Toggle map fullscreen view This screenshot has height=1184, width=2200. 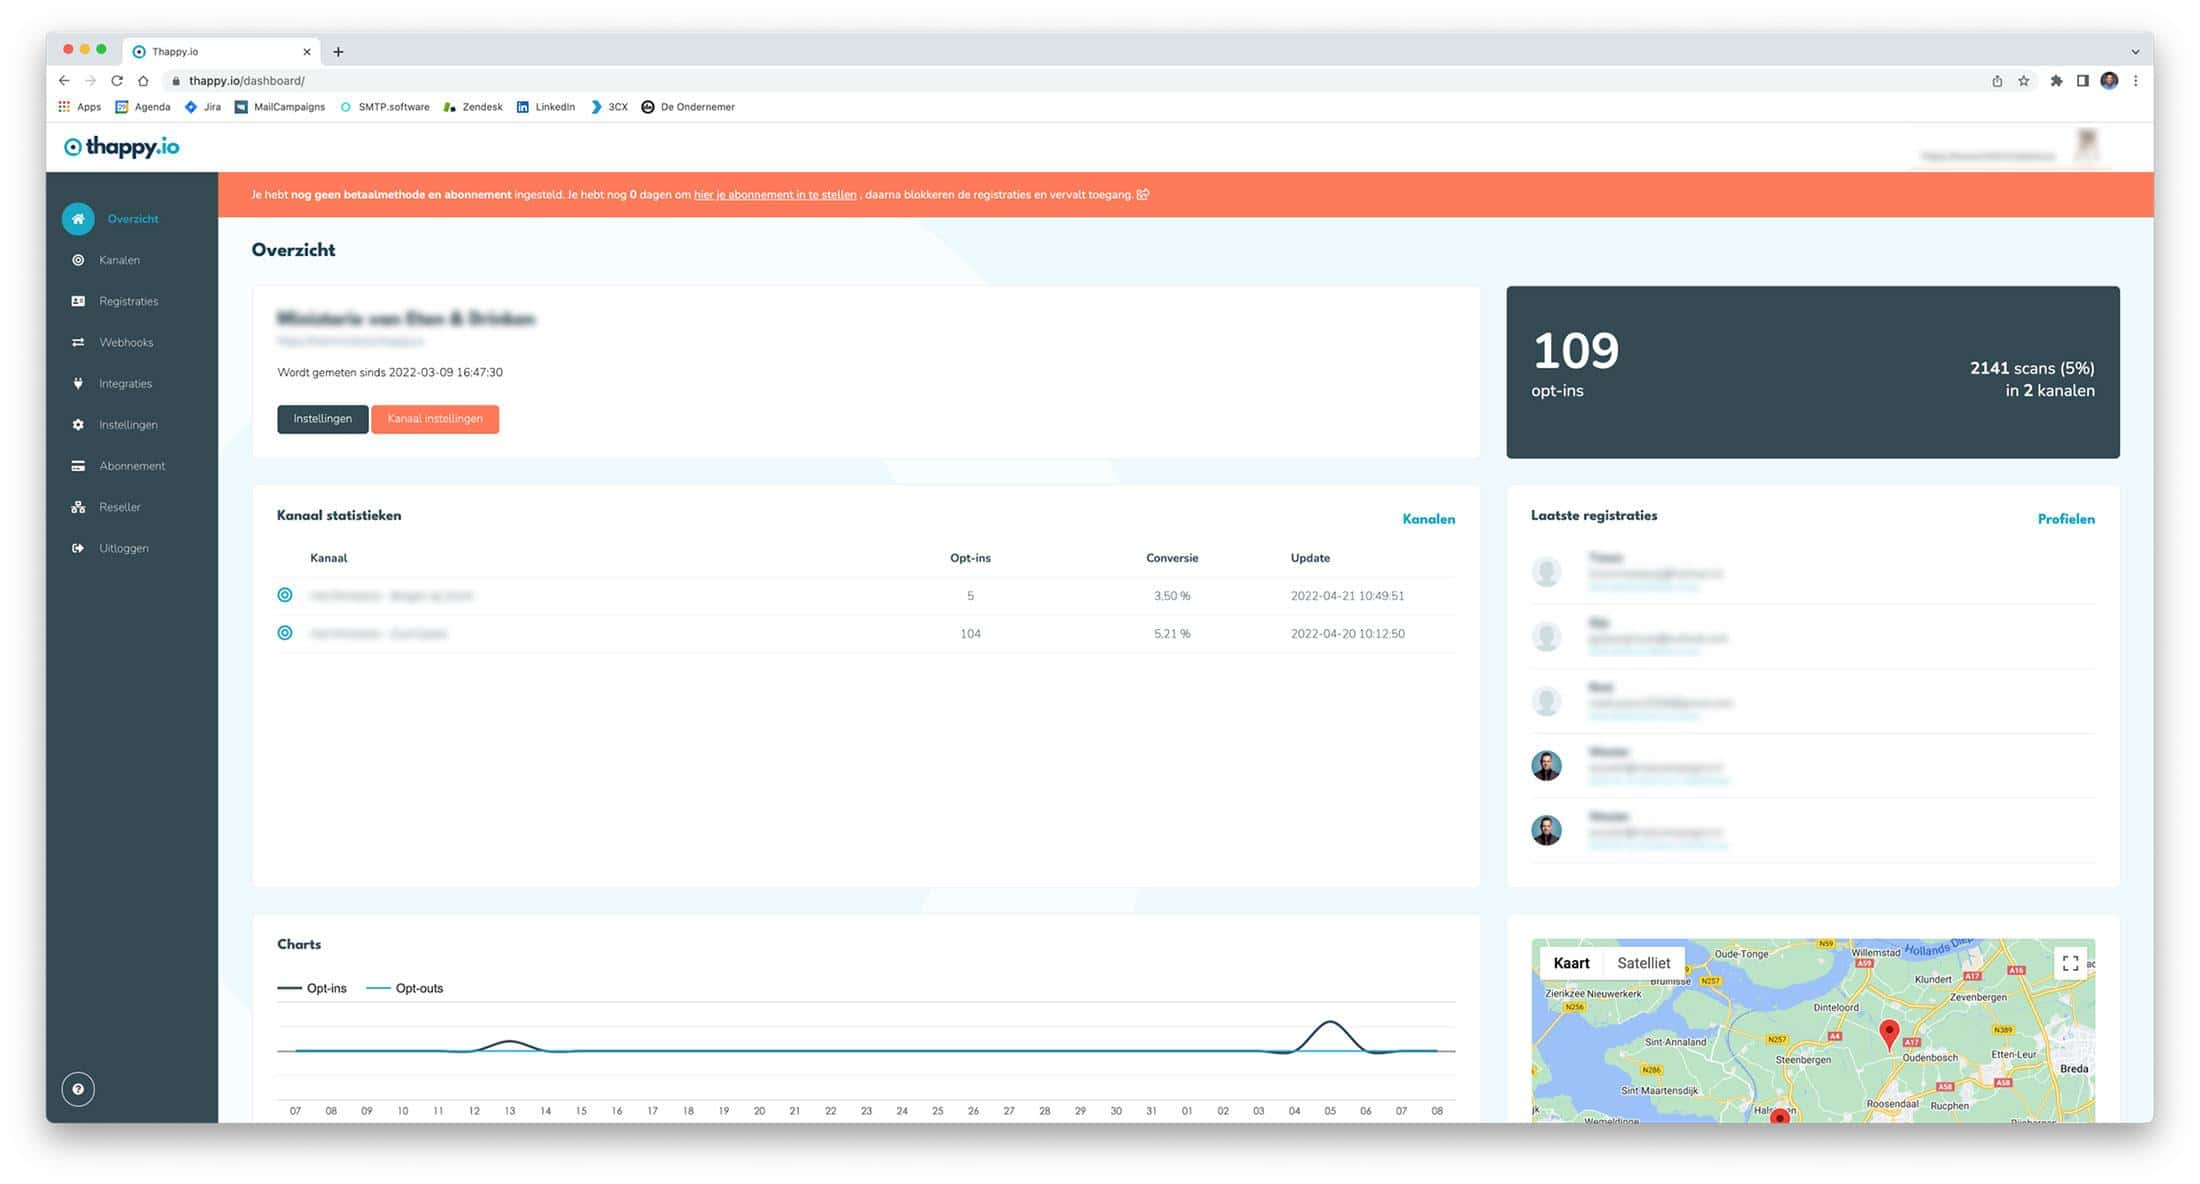pyautogui.click(x=2070, y=963)
